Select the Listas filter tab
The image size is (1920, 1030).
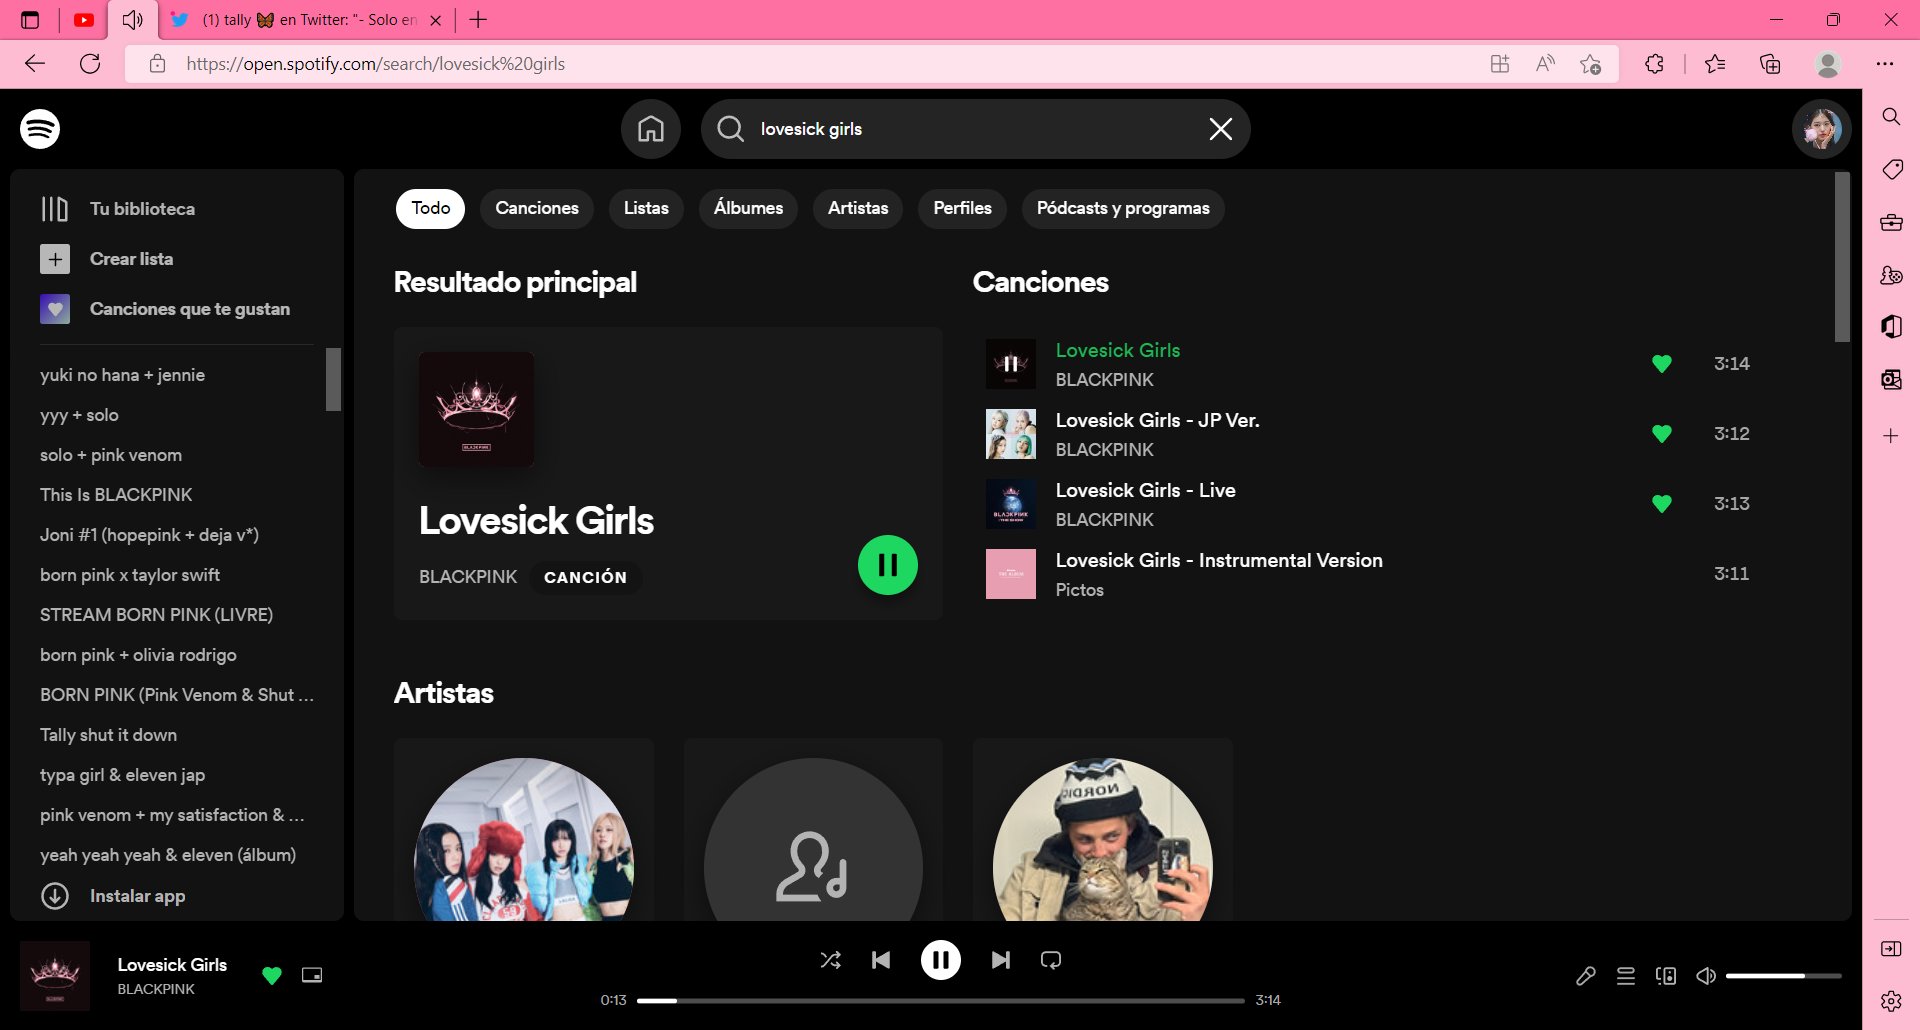(646, 208)
